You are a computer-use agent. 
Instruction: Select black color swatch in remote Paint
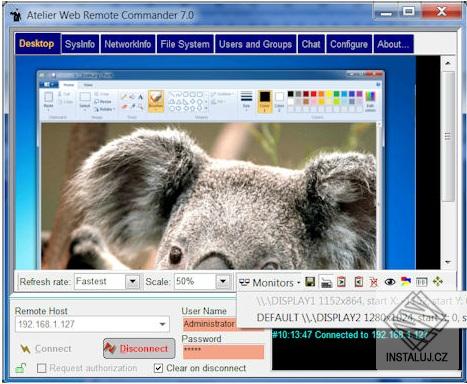click(x=291, y=94)
